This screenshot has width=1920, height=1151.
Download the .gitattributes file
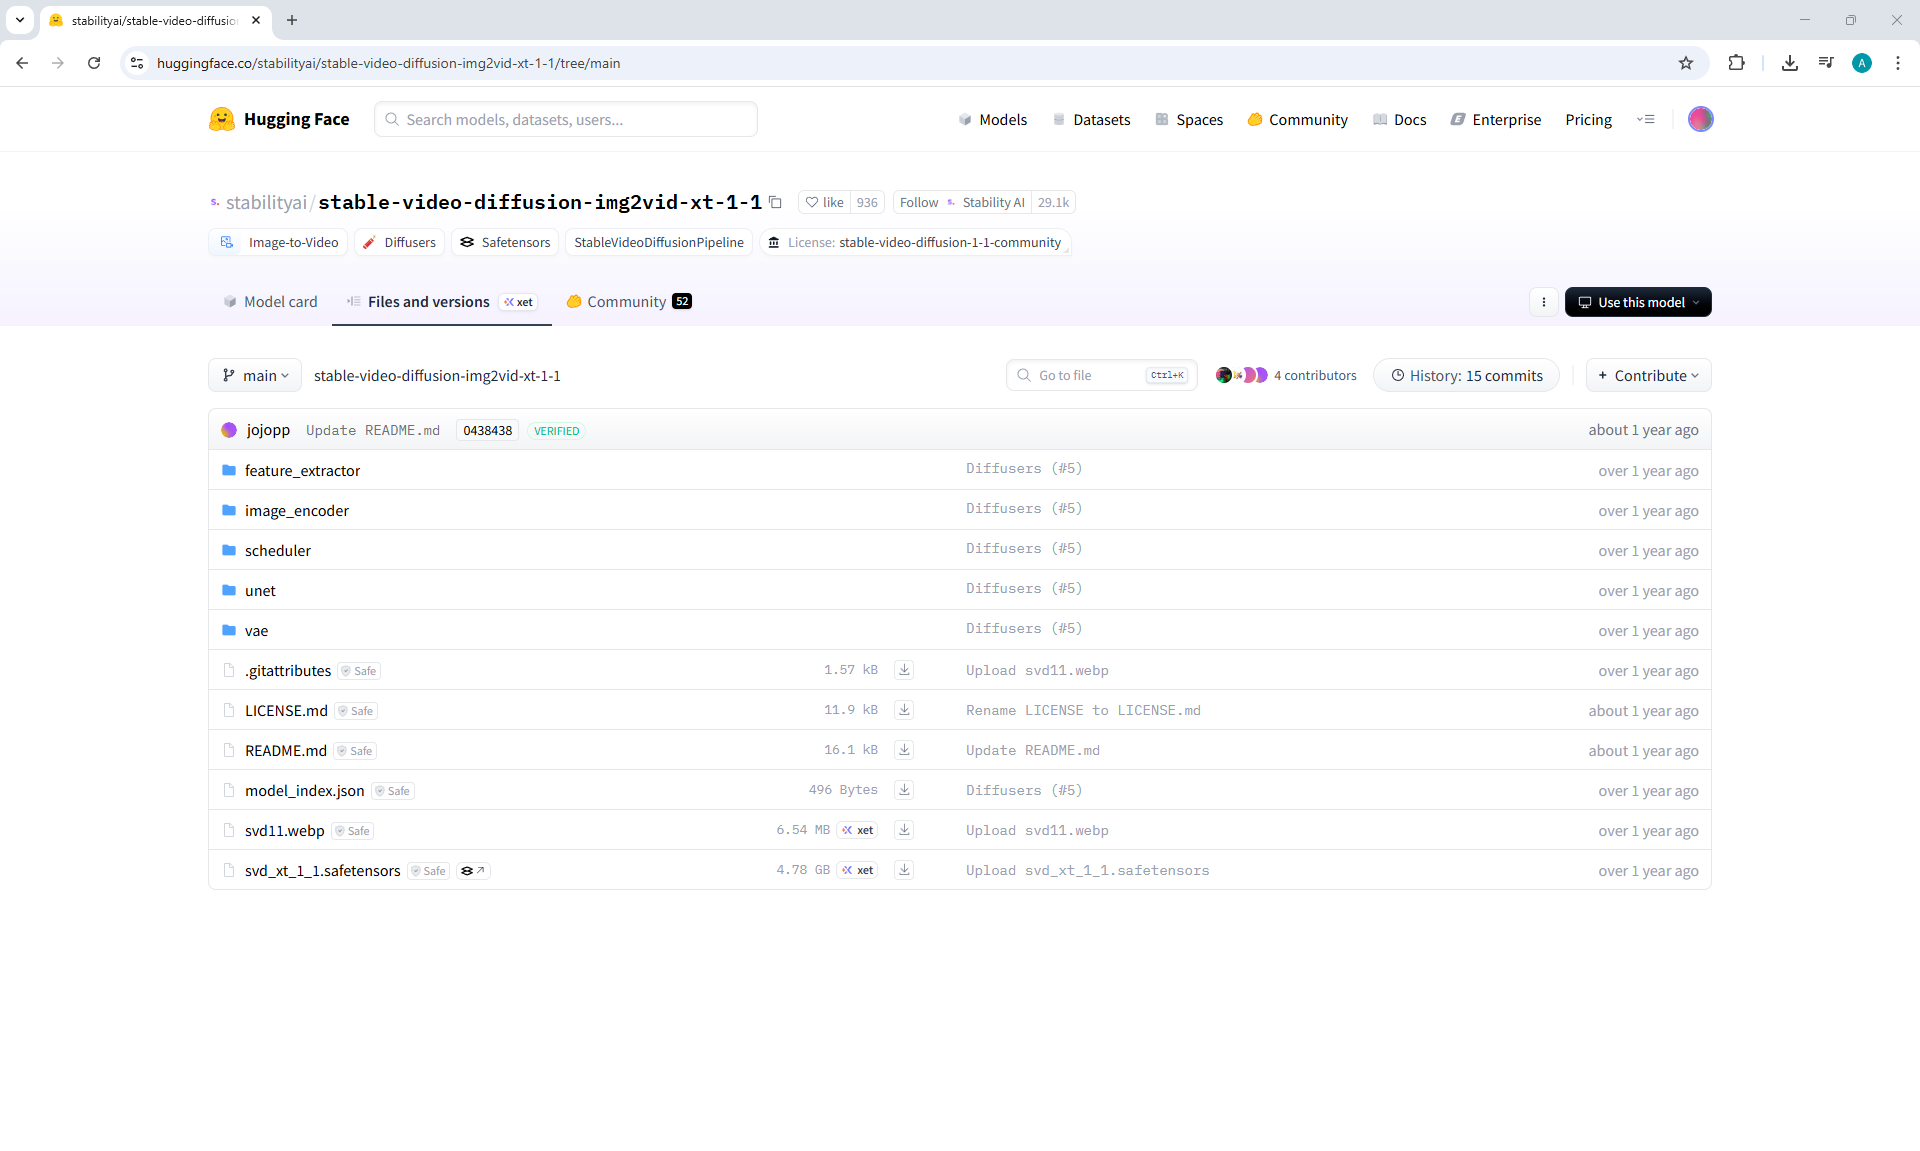(x=904, y=670)
